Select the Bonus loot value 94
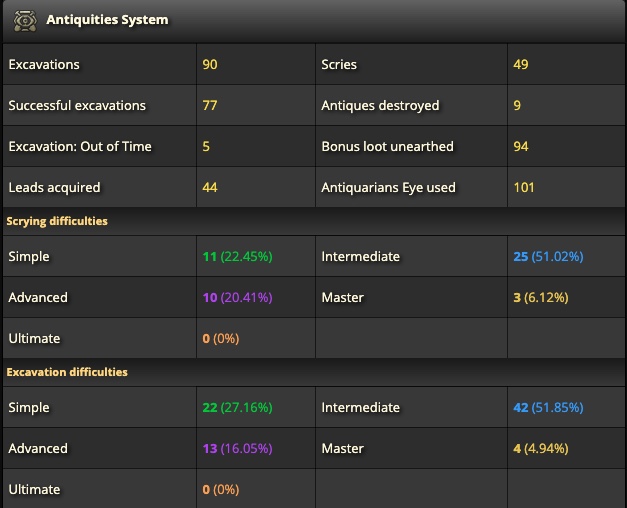Viewport: 627px width, 508px height. tap(521, 146)
